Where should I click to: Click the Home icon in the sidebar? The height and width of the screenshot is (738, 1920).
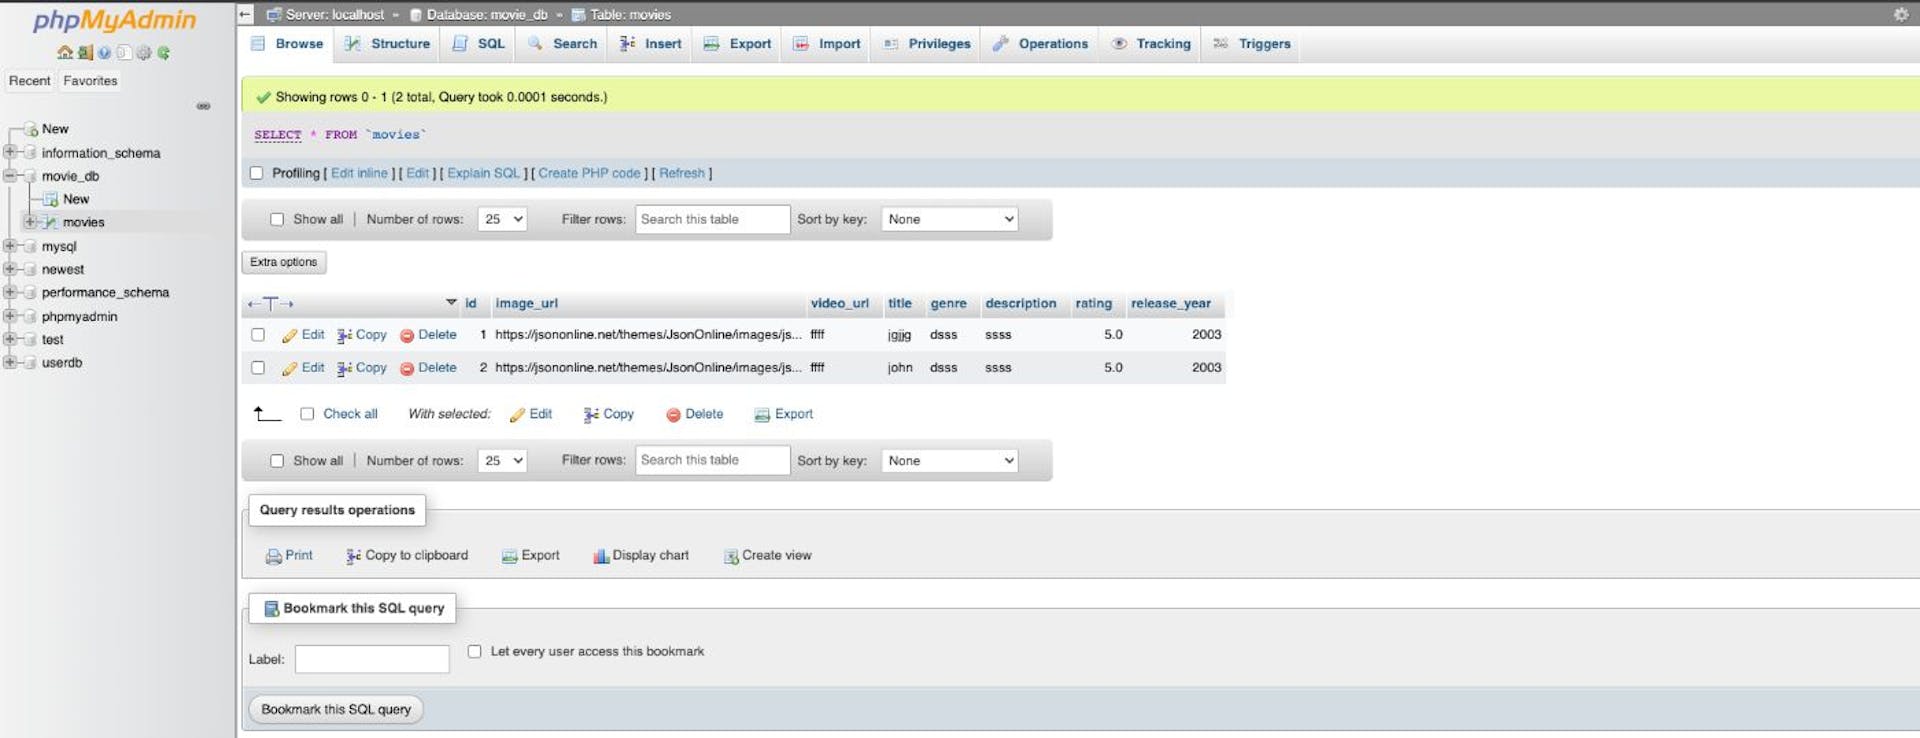click(65, 53)
